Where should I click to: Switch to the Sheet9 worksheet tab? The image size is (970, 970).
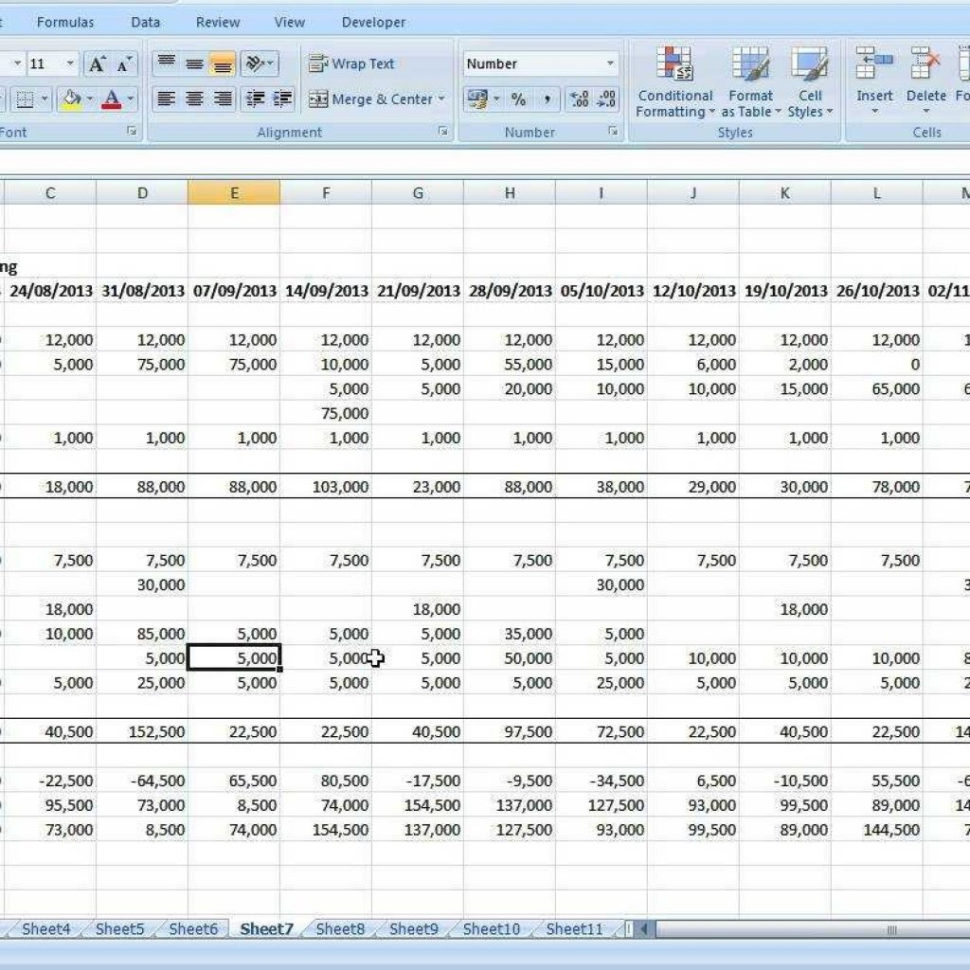coord(412,928)
